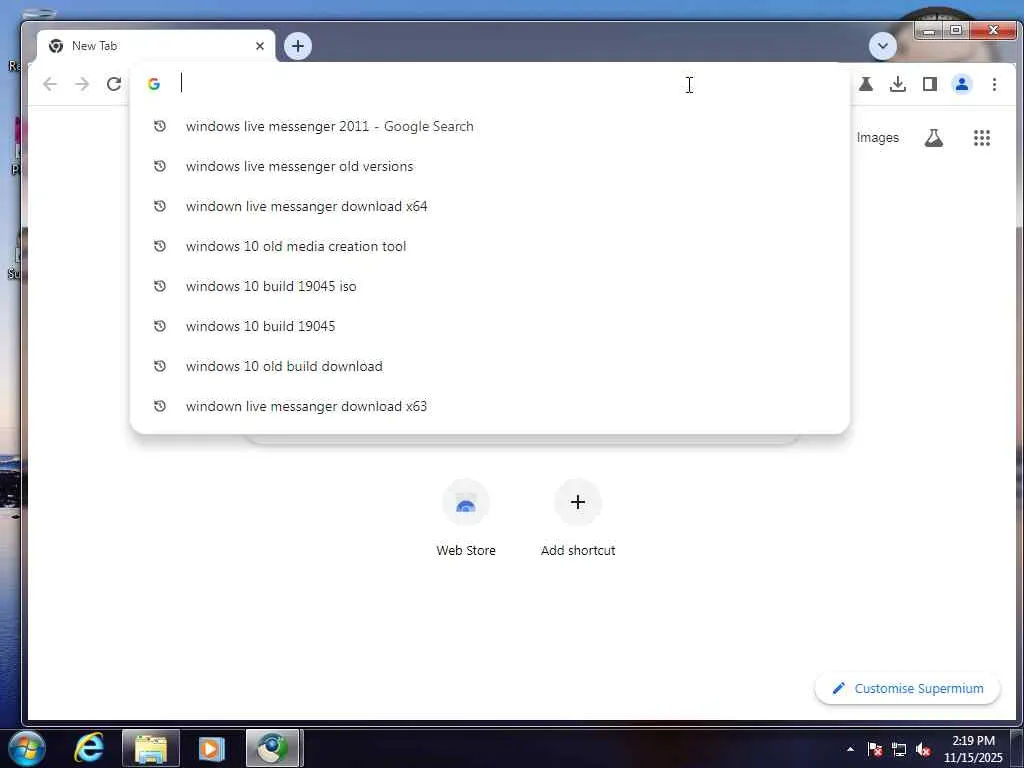The height and width of the screenshot is (768, 1024).
Task: Choose suggestion windown live messanger download x64
Action: coord(490,206)
